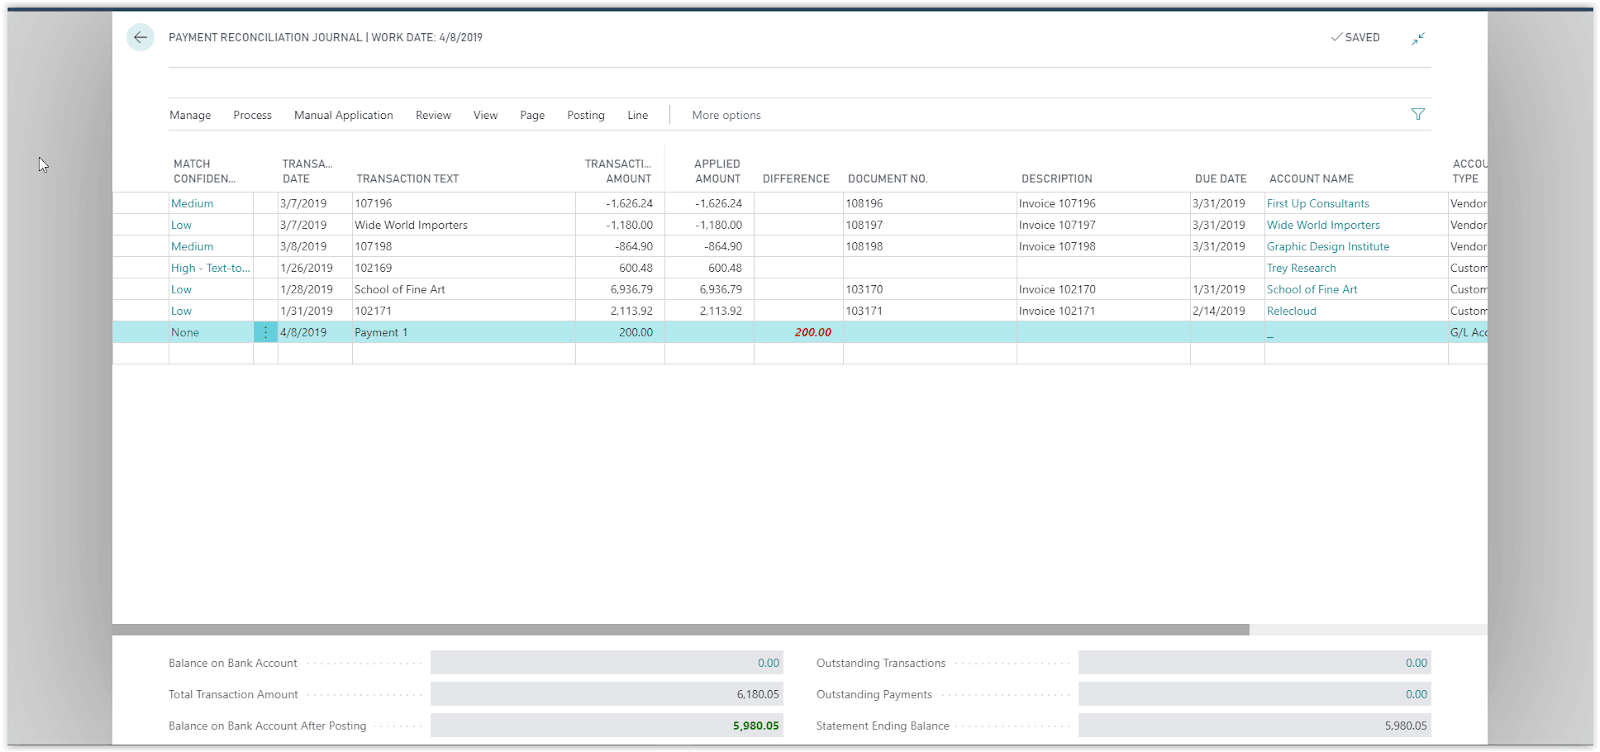Go back with the arrow button
The width and height of the screenshot is (1600, 752).
click(140, 38)
